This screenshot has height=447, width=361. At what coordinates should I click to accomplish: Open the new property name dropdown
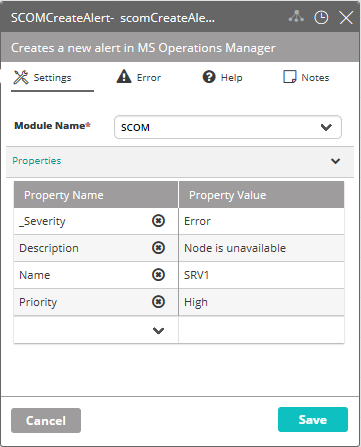tap(158, 331)
